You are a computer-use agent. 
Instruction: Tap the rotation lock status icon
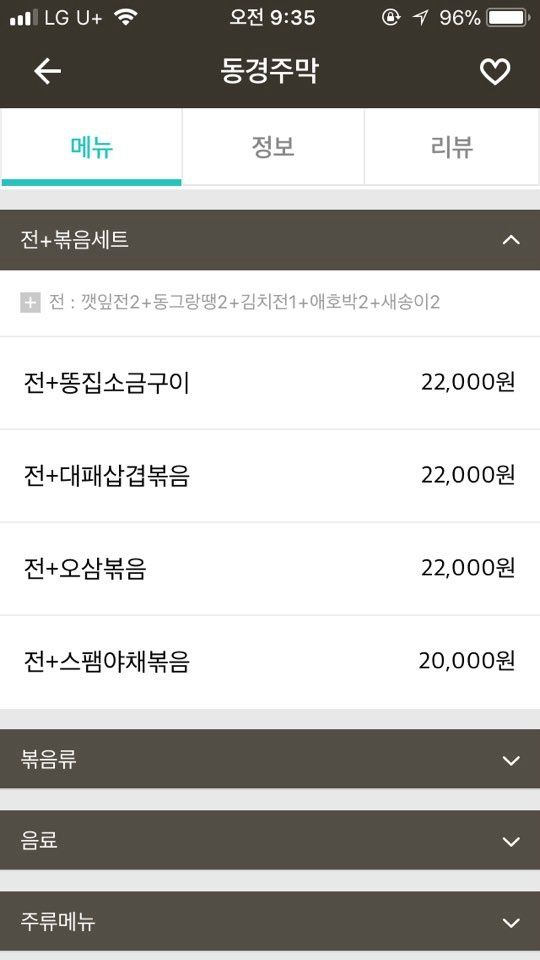(391, 18)
